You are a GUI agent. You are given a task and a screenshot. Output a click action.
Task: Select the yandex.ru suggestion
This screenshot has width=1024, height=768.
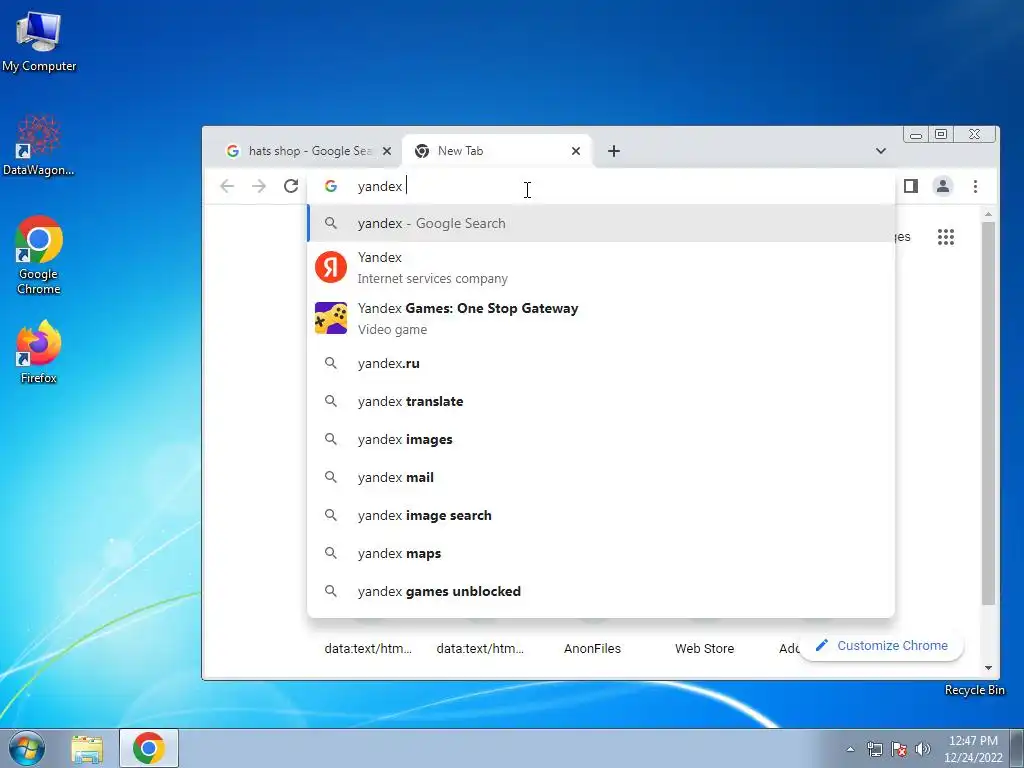(x=601, y=363)
